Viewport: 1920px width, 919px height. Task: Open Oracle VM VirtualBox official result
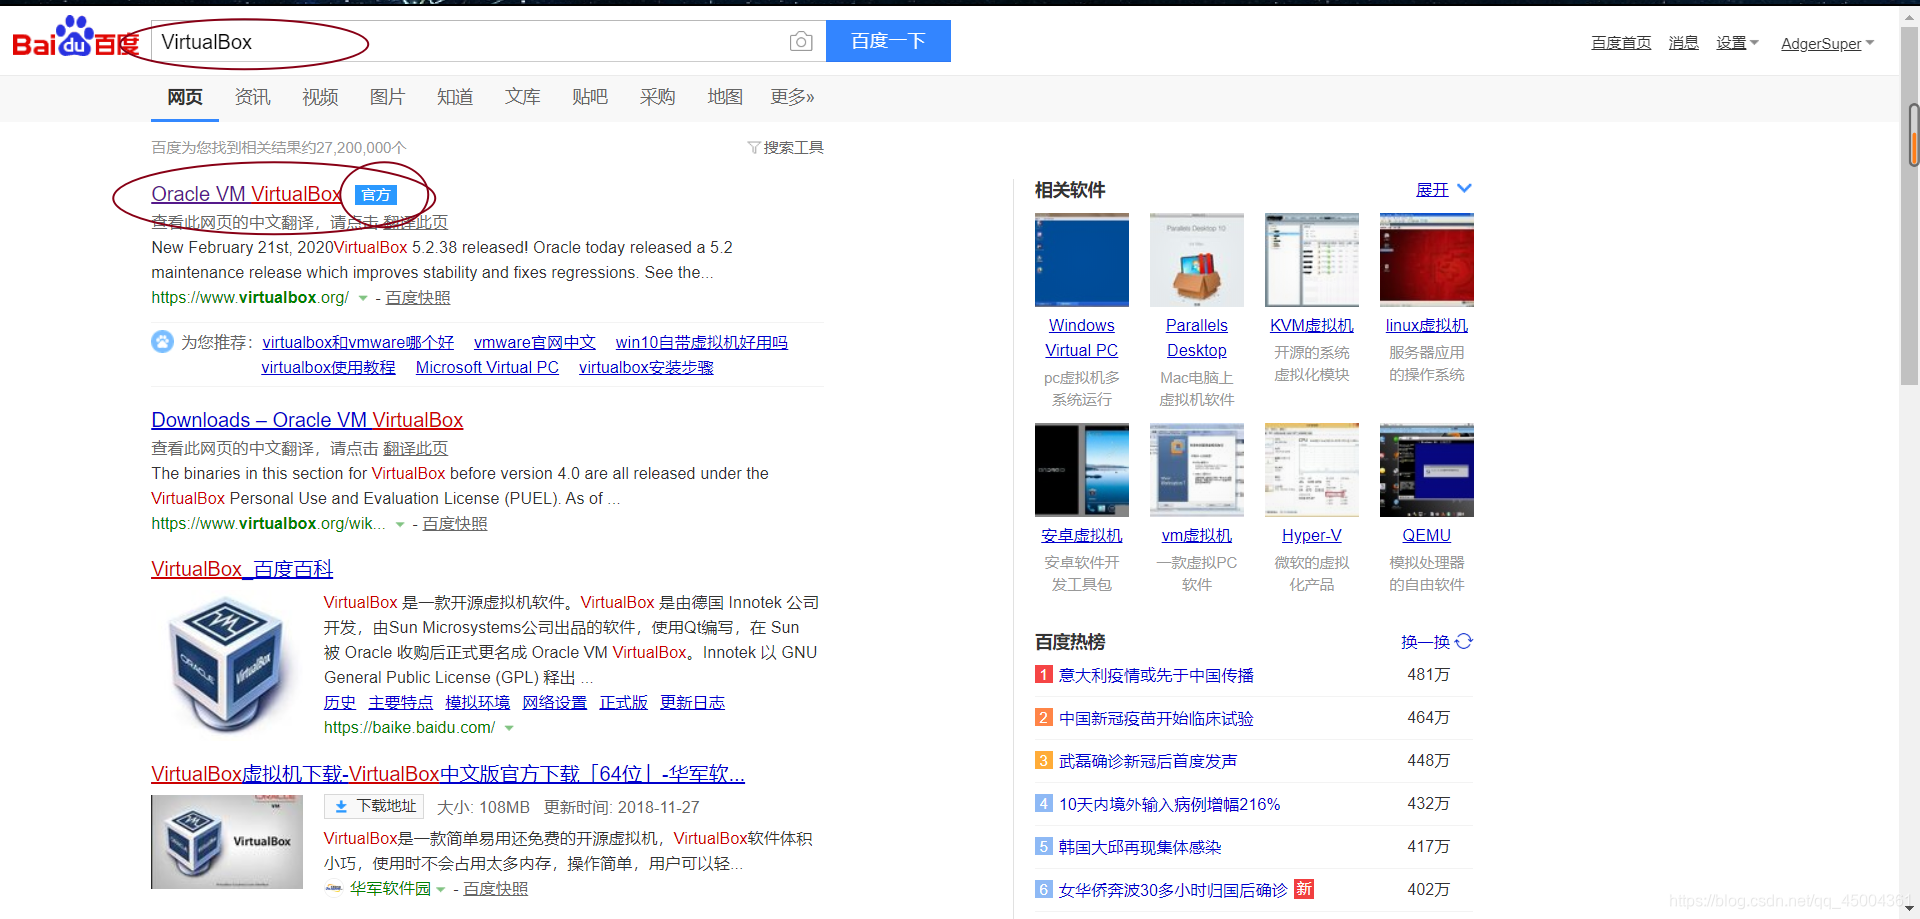tap(247, 194)
